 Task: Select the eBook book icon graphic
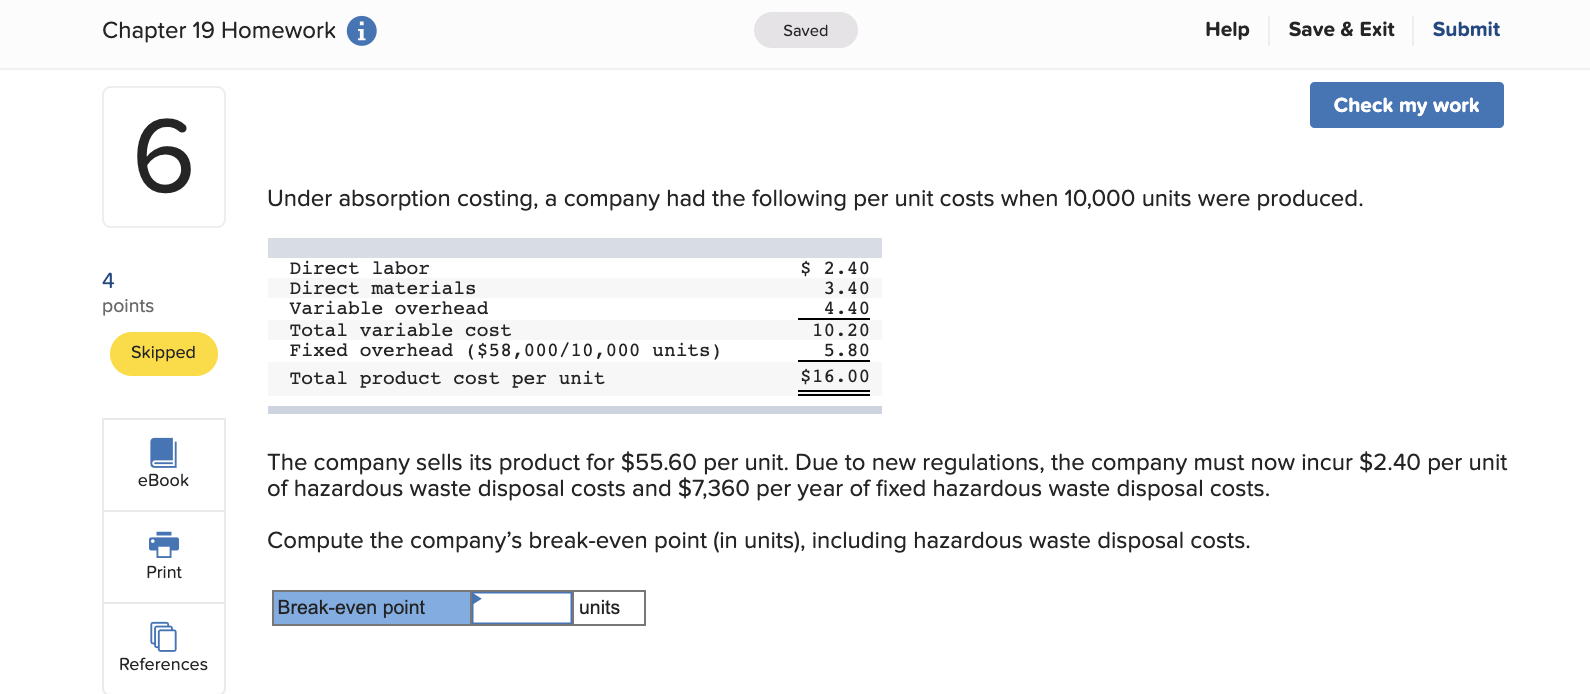pos(163,452)
